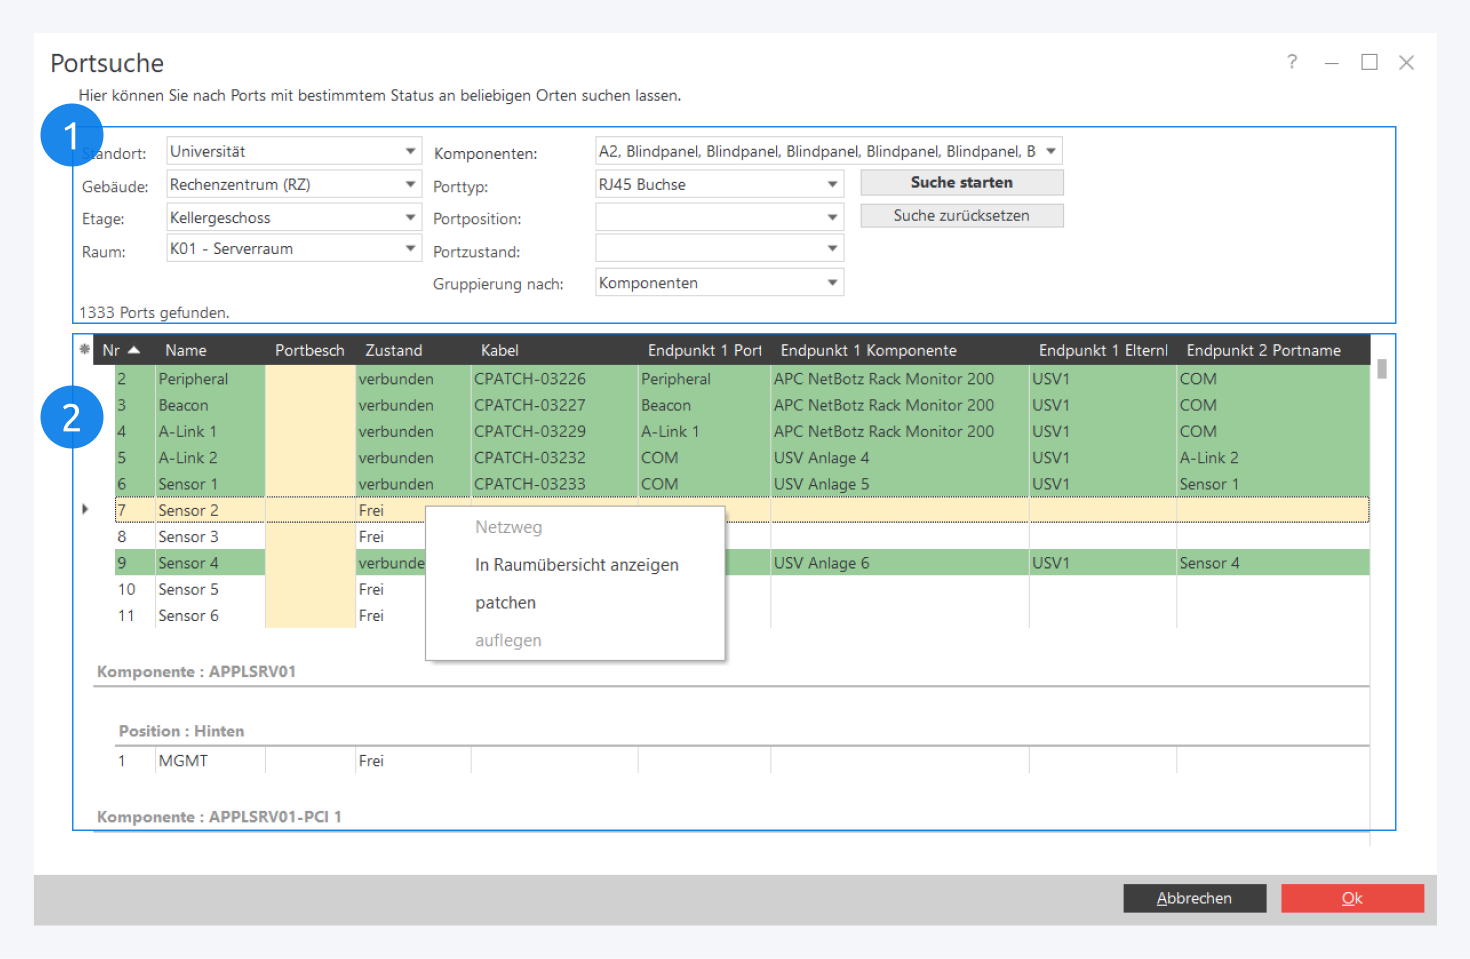Click the blue number 1 callout badge
The width and height of the screenshot is (1470, 959).
71,135
